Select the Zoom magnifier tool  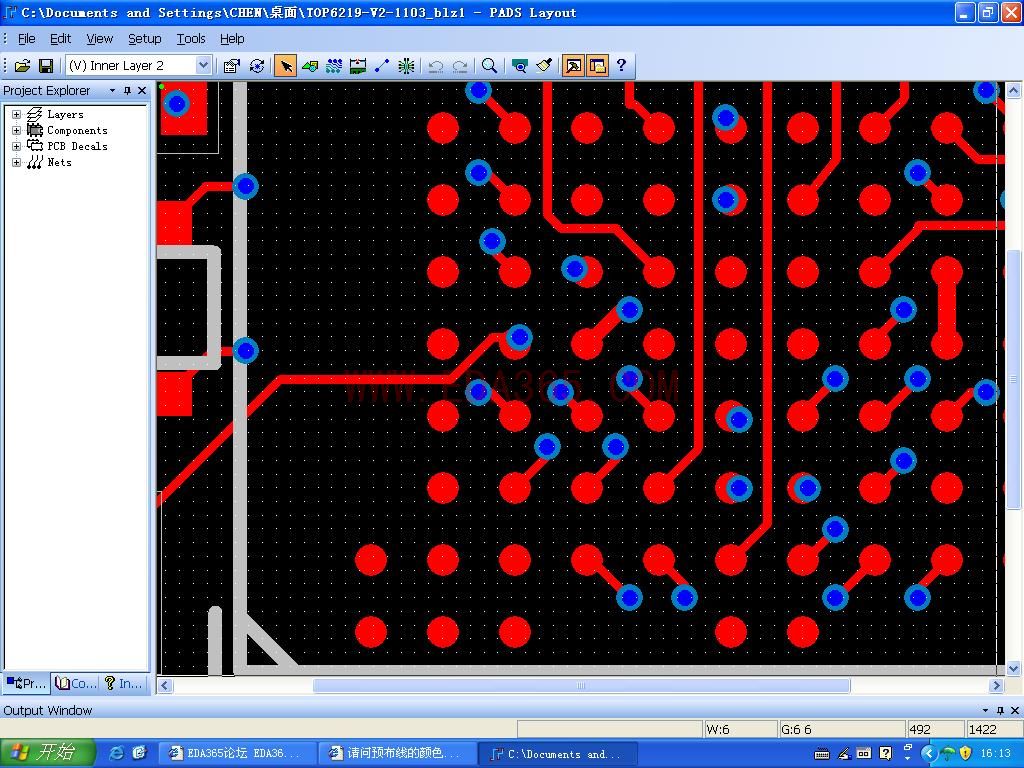coord(489,66)
